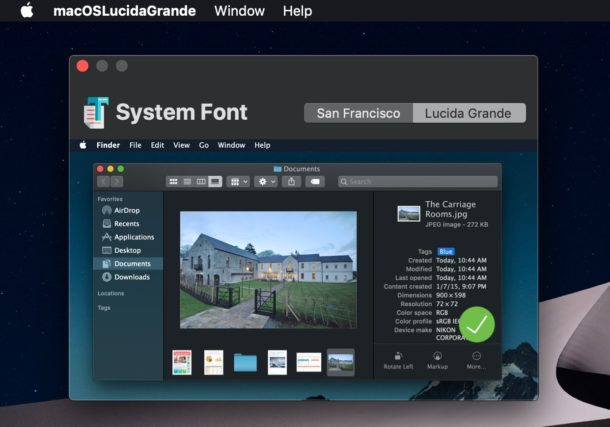The width and height of the screenshot is (610, 427).
Task: Click the Resolution value 72 × 72
Action: 447,304
